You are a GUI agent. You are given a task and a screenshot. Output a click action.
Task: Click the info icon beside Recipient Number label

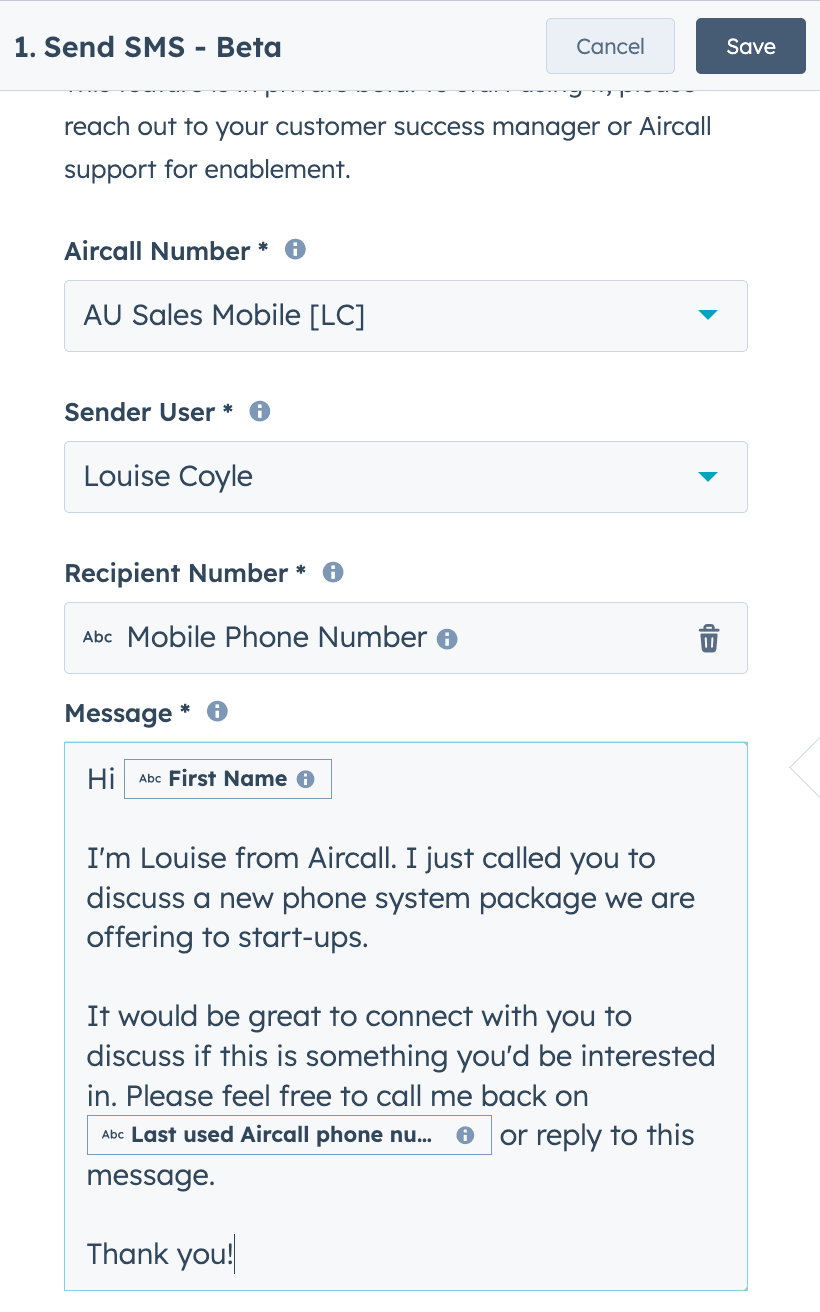331,572
